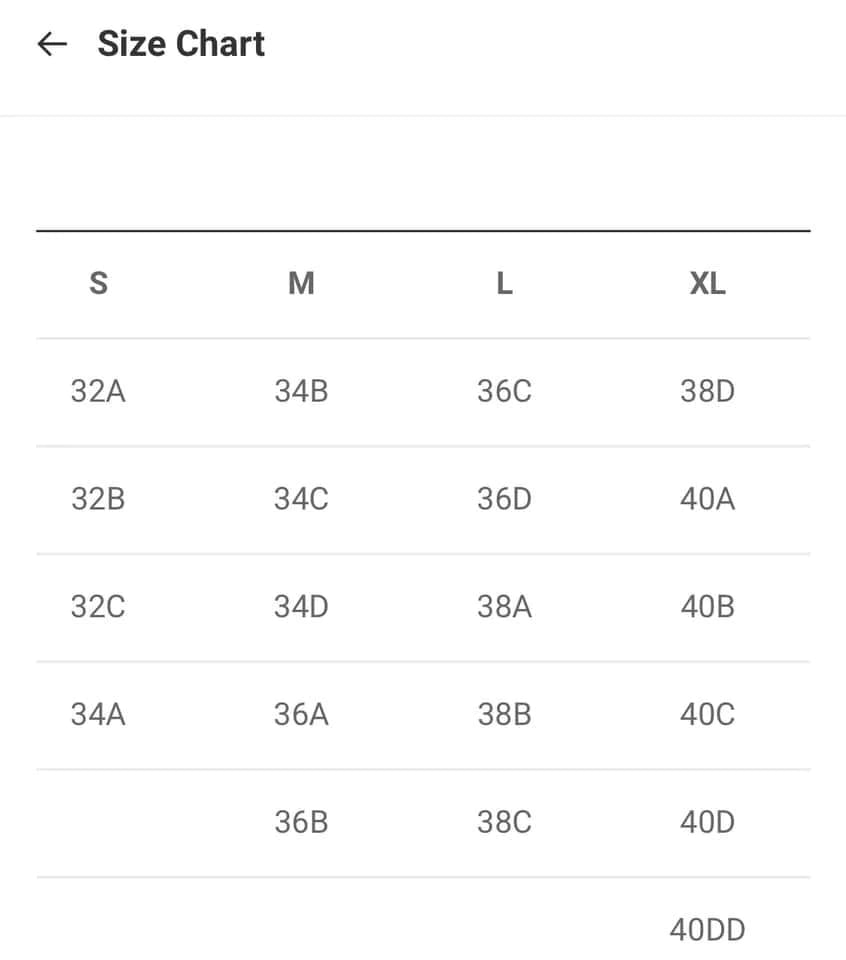Click the Size Chart title
846x960 pixels.
pyautogui.click(x=181, y=44)
